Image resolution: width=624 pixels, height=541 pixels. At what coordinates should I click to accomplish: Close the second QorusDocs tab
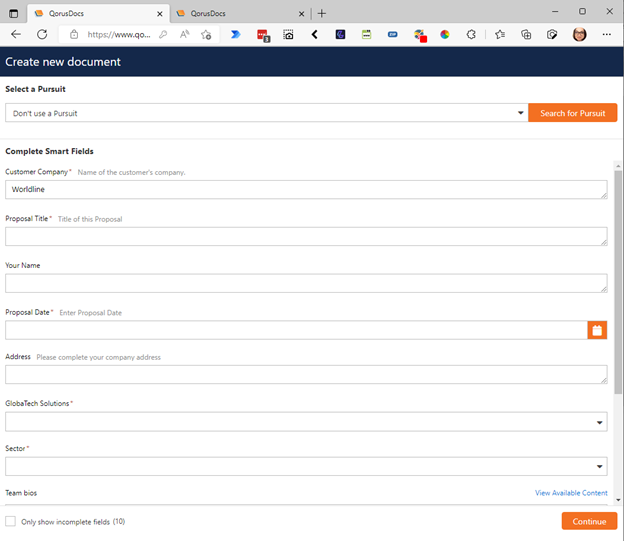point(301,14)
